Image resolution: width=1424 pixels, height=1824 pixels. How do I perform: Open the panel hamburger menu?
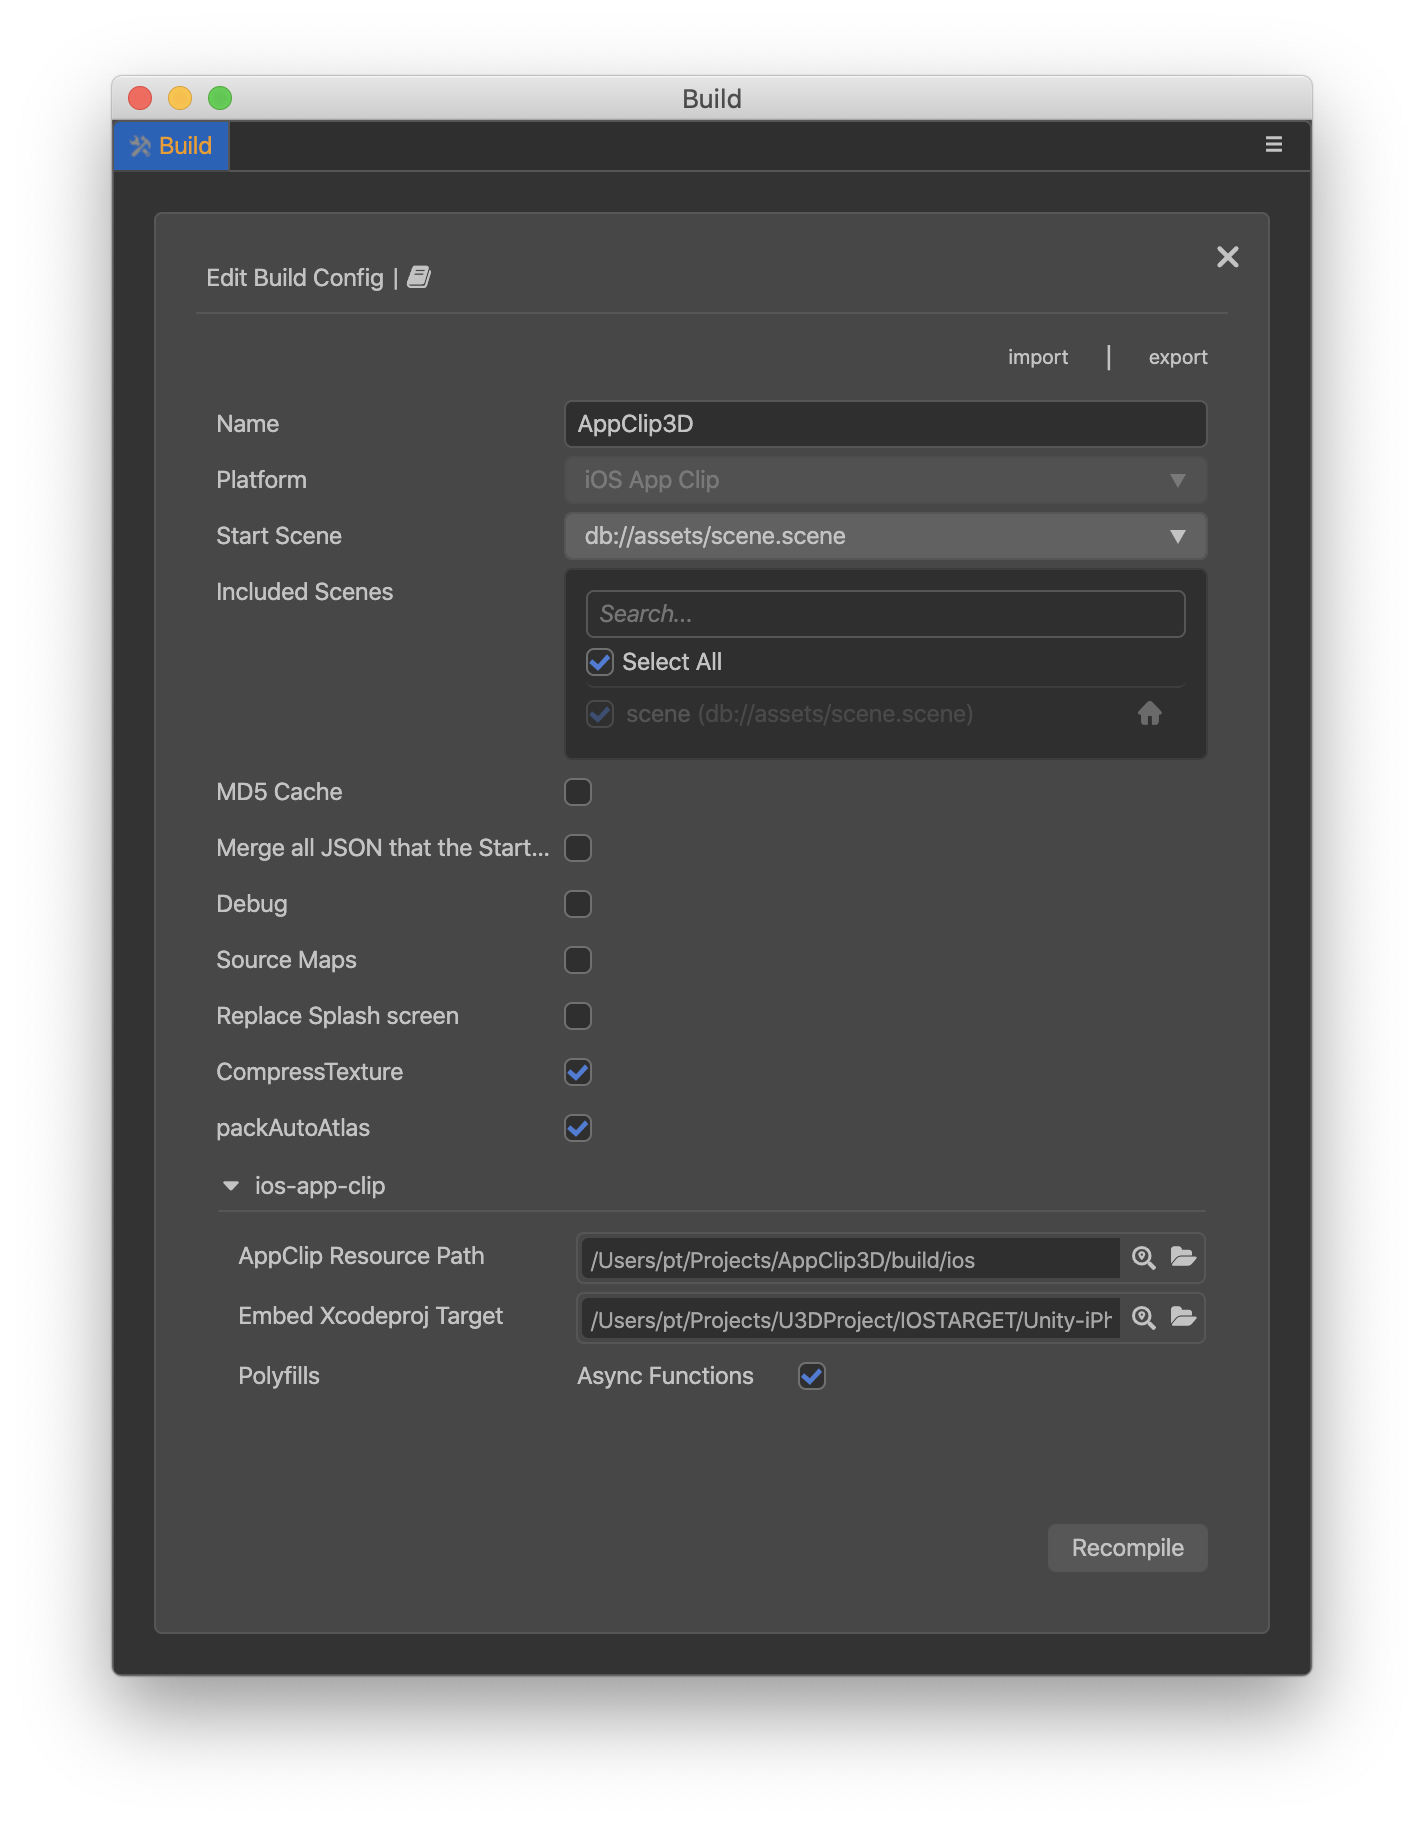(x=1273, y=145)
